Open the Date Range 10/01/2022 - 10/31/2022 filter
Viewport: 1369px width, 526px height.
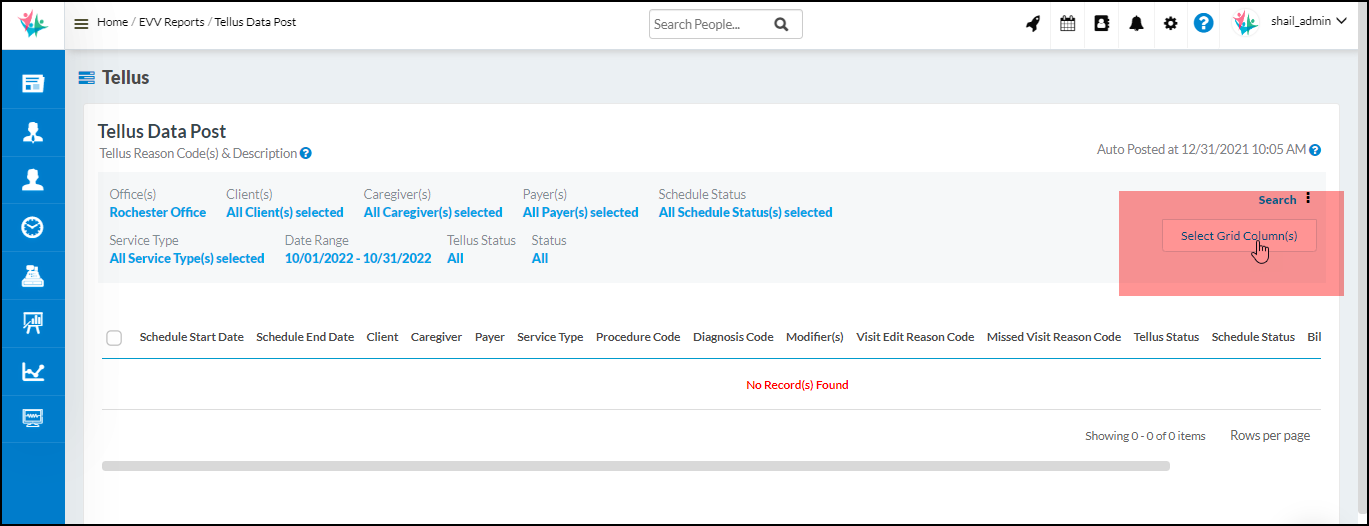(358, 258)
